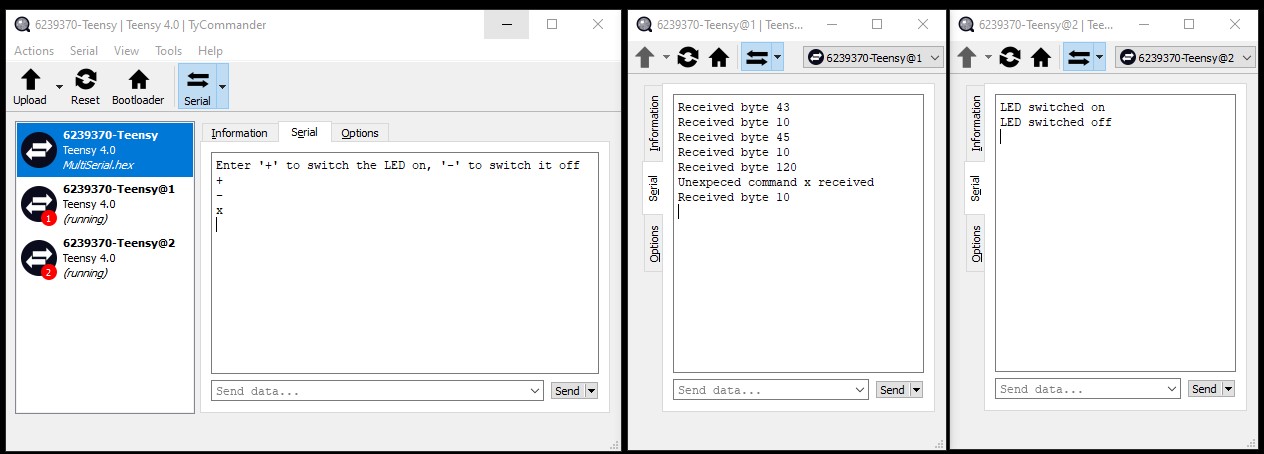The height and width of the screenshot is (454, 1264).
Task: Toggle serial icon in Teensy@1 window
Action: [756, 57]
